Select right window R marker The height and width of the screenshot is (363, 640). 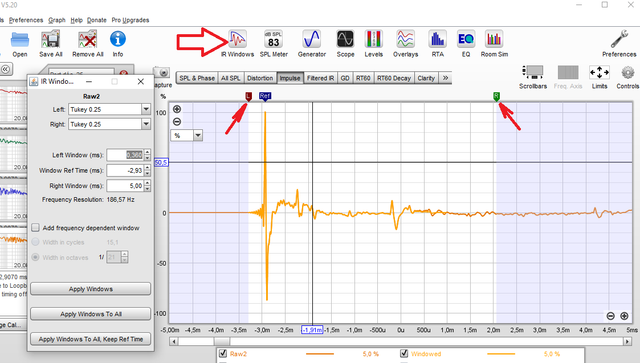coord(496,96)
